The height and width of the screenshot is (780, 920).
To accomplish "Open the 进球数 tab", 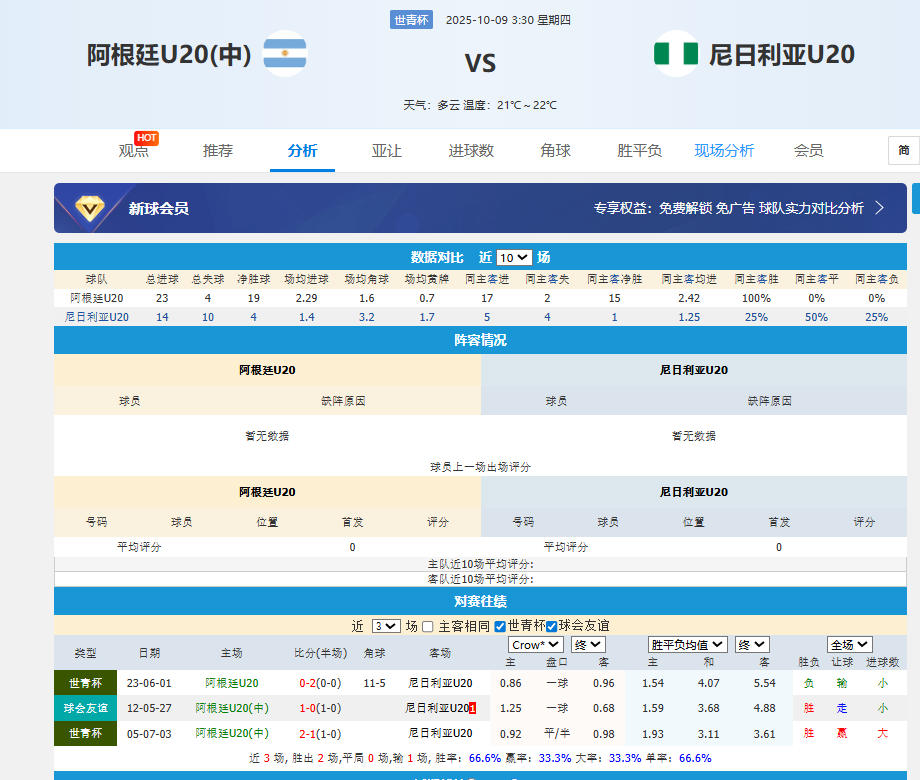I will tap(471, 151).
